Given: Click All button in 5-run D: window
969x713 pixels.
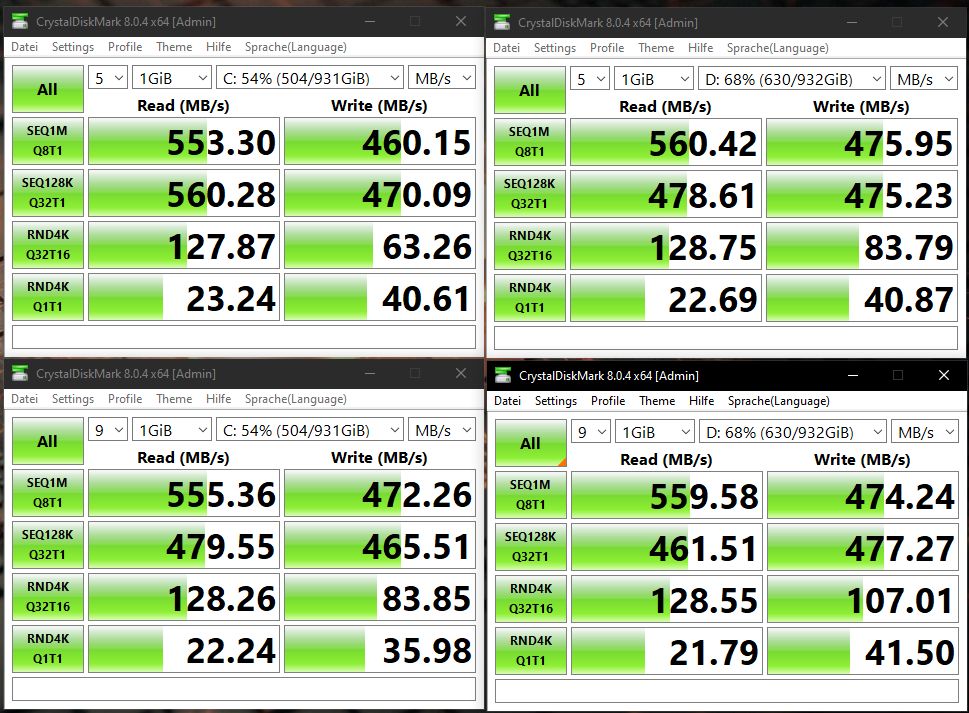Looking at the screenshot, I should coord(530,90).
